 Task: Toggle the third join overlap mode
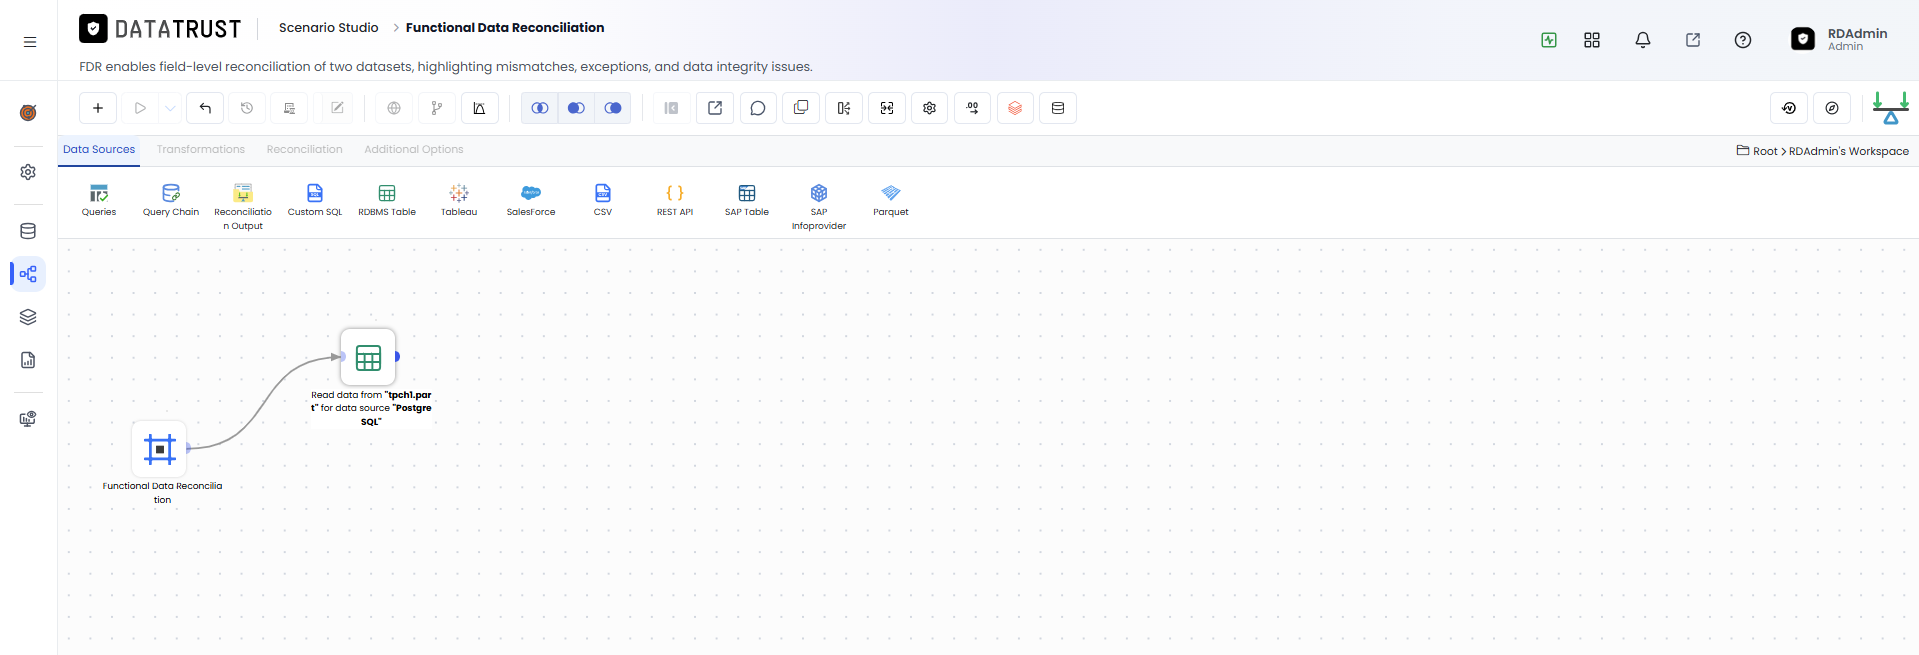coord(613,108)
